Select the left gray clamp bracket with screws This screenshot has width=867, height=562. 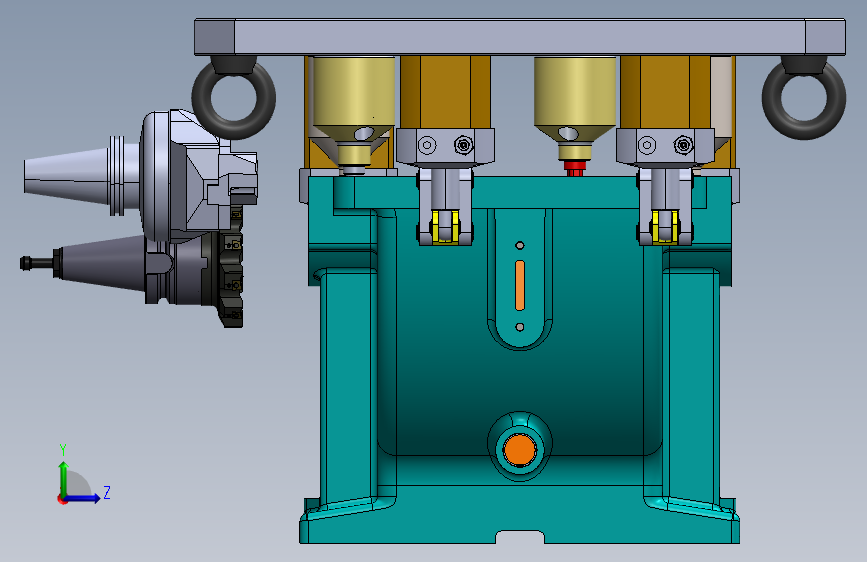click(x=445, y=147)
